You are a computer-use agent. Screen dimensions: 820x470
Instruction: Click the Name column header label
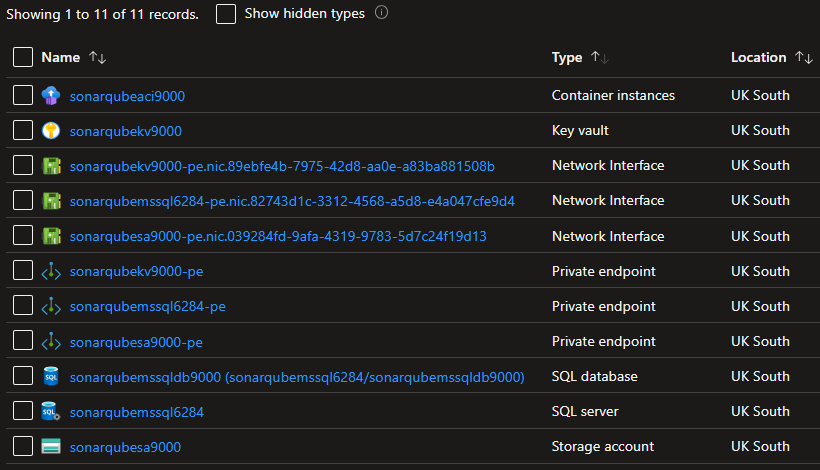[x=61, y=57]
